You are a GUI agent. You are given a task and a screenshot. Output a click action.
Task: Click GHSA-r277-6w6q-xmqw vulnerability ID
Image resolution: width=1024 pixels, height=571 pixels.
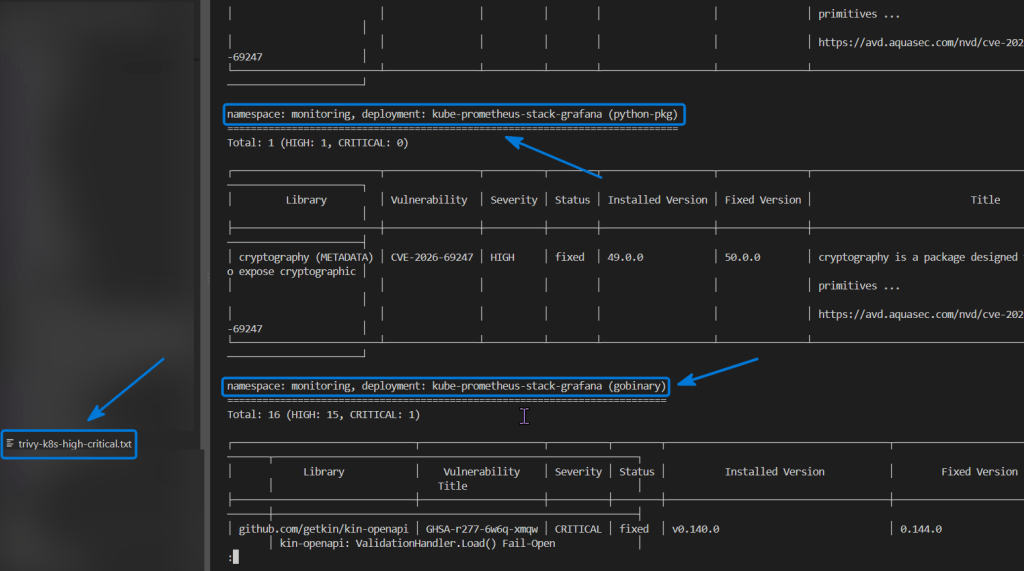tap(482, 529)
